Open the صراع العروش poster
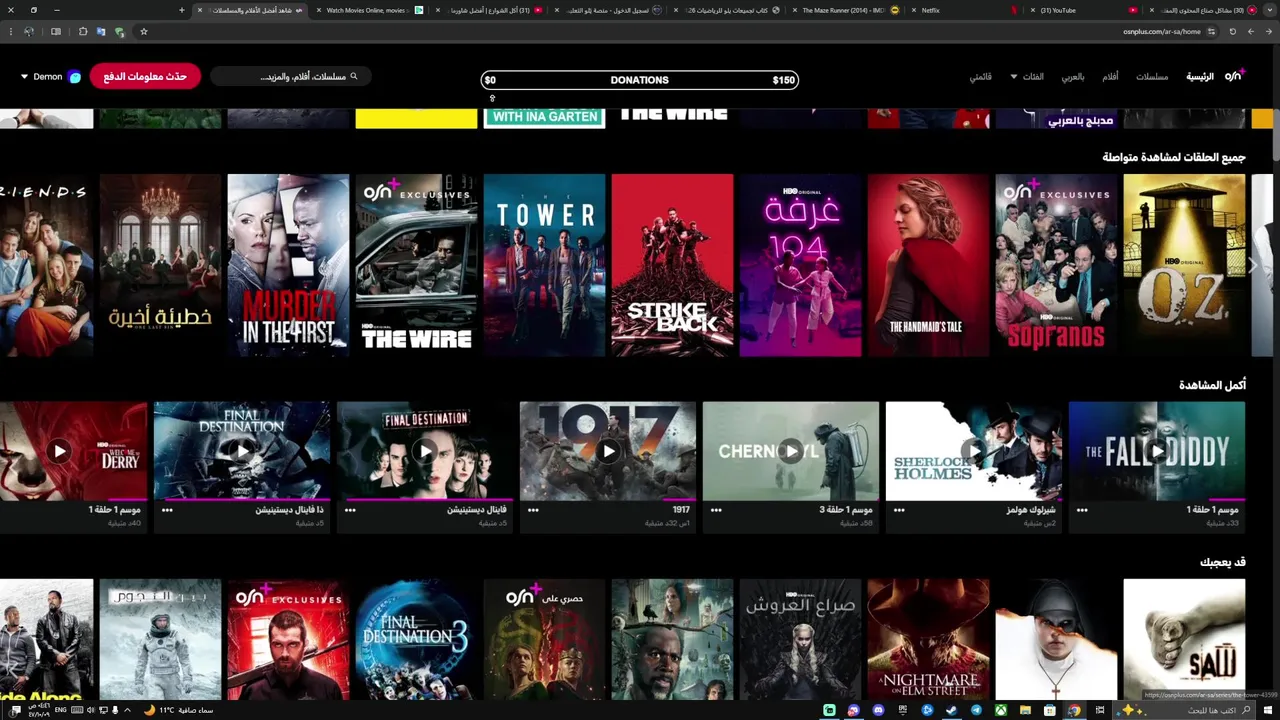1280x720 pixels. coord(800,639)
